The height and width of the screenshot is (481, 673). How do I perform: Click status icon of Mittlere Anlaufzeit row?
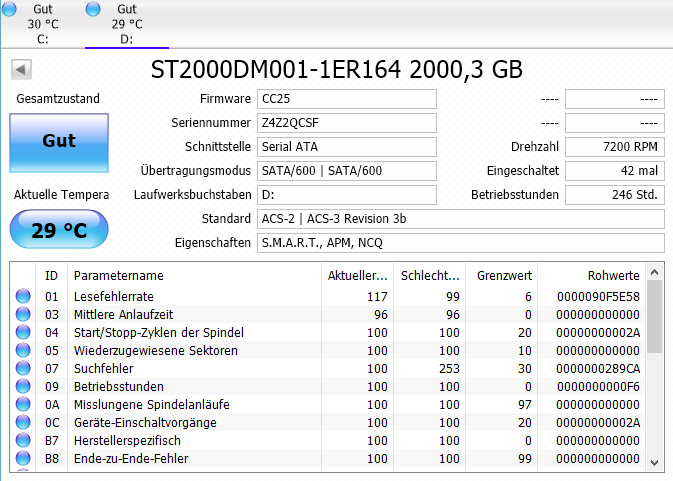click(23, 314)
